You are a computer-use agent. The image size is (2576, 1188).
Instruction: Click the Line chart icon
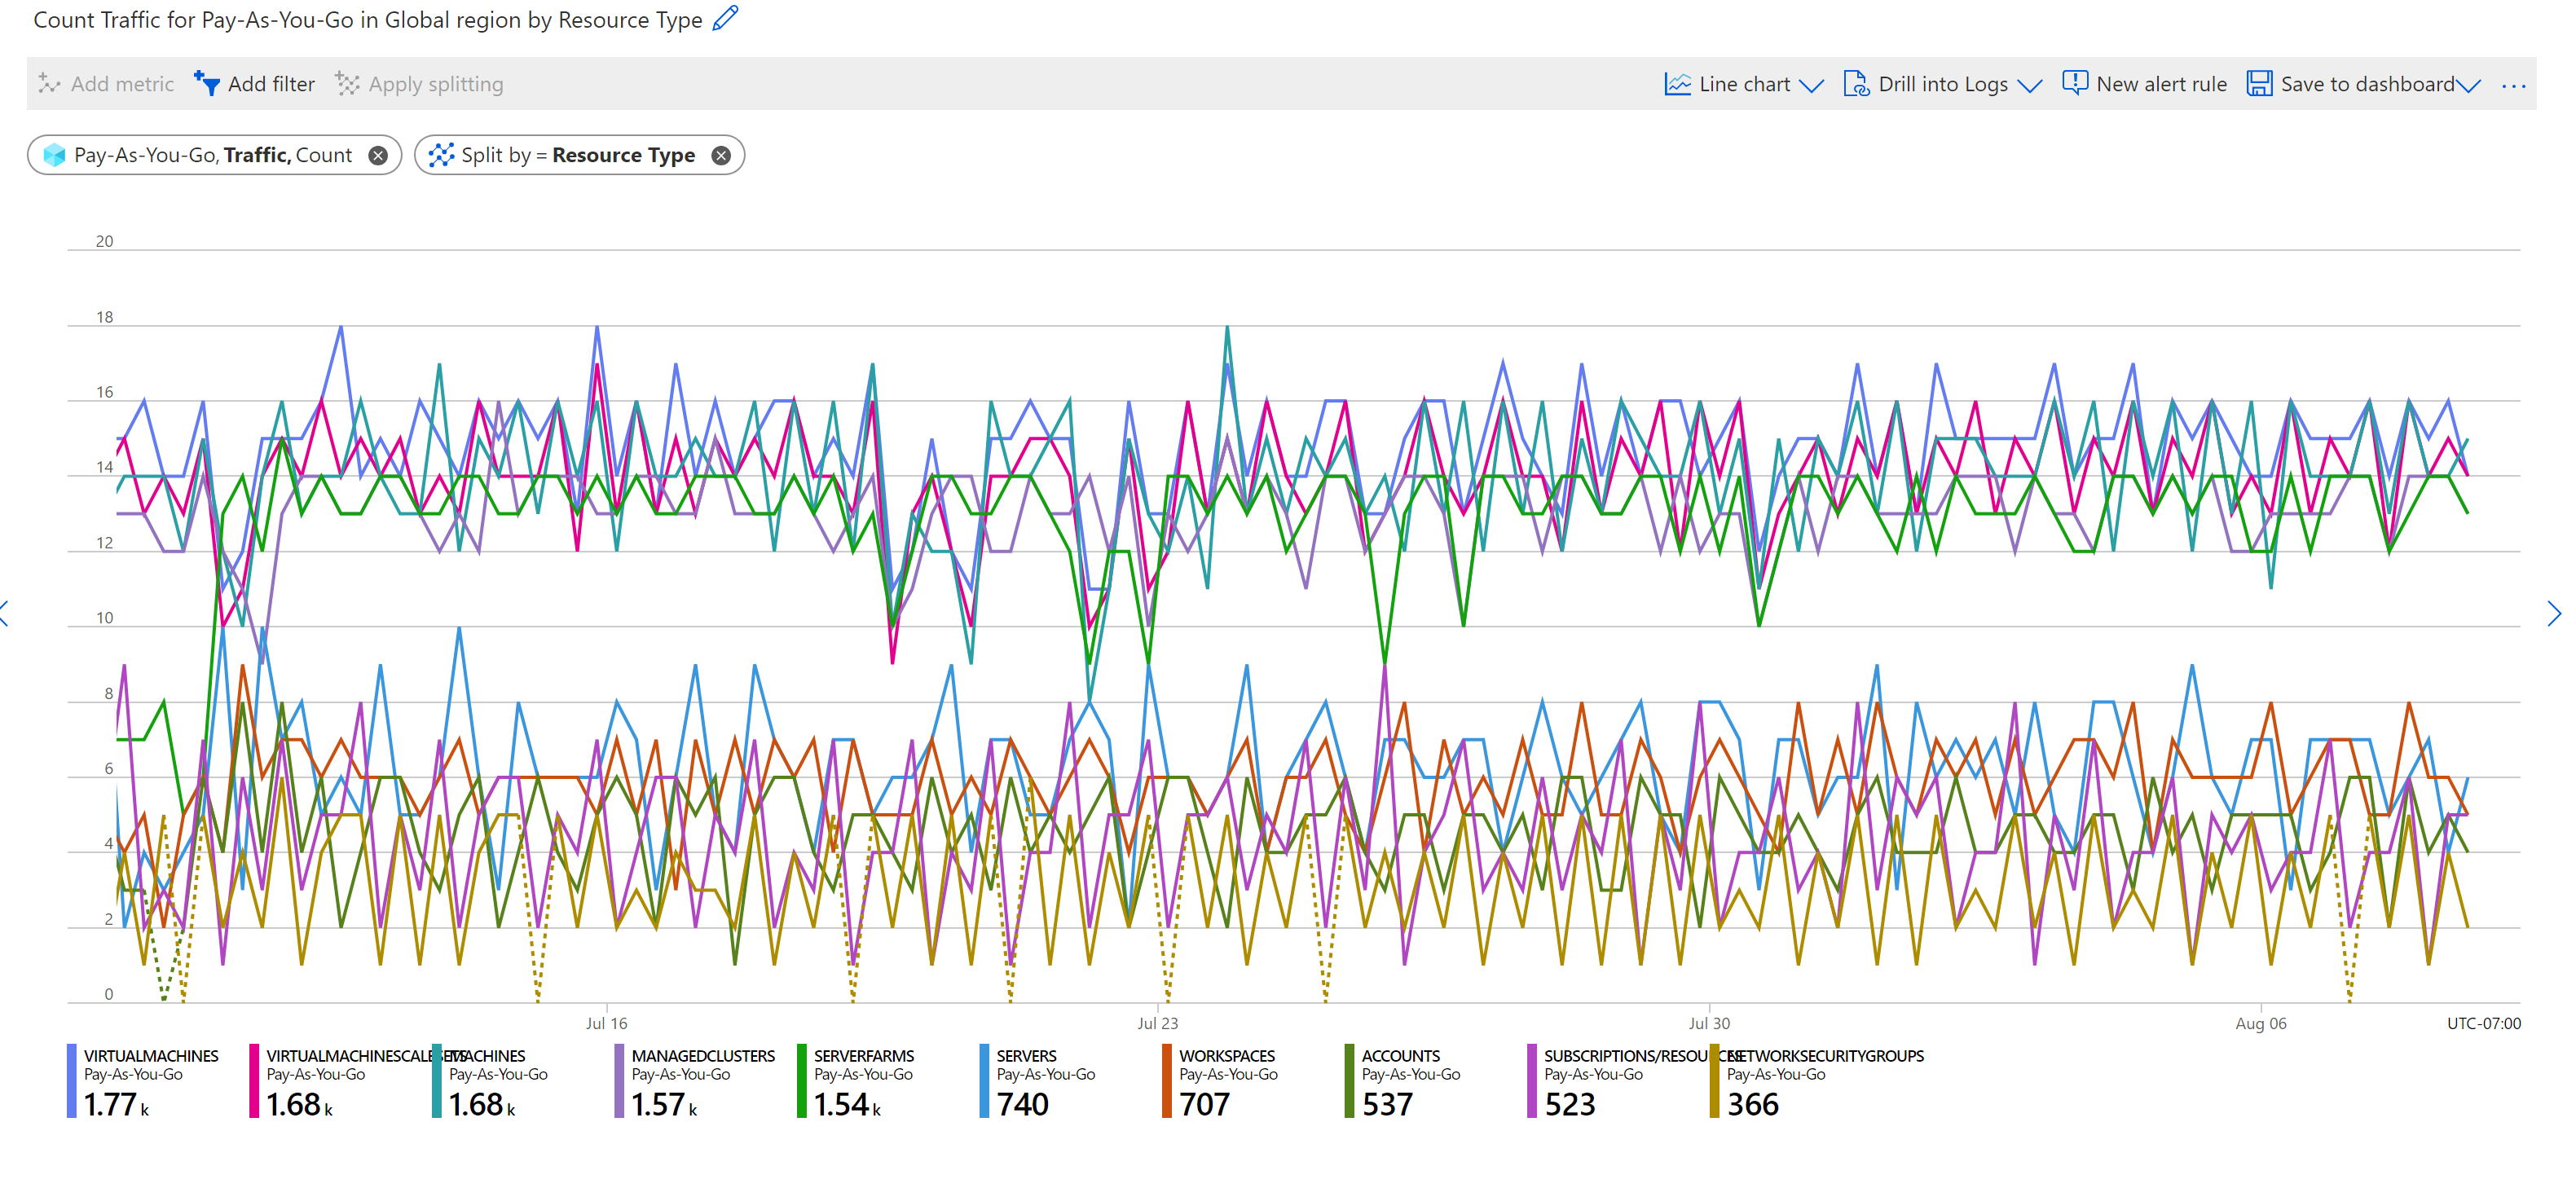click(x=1677, y=84)
